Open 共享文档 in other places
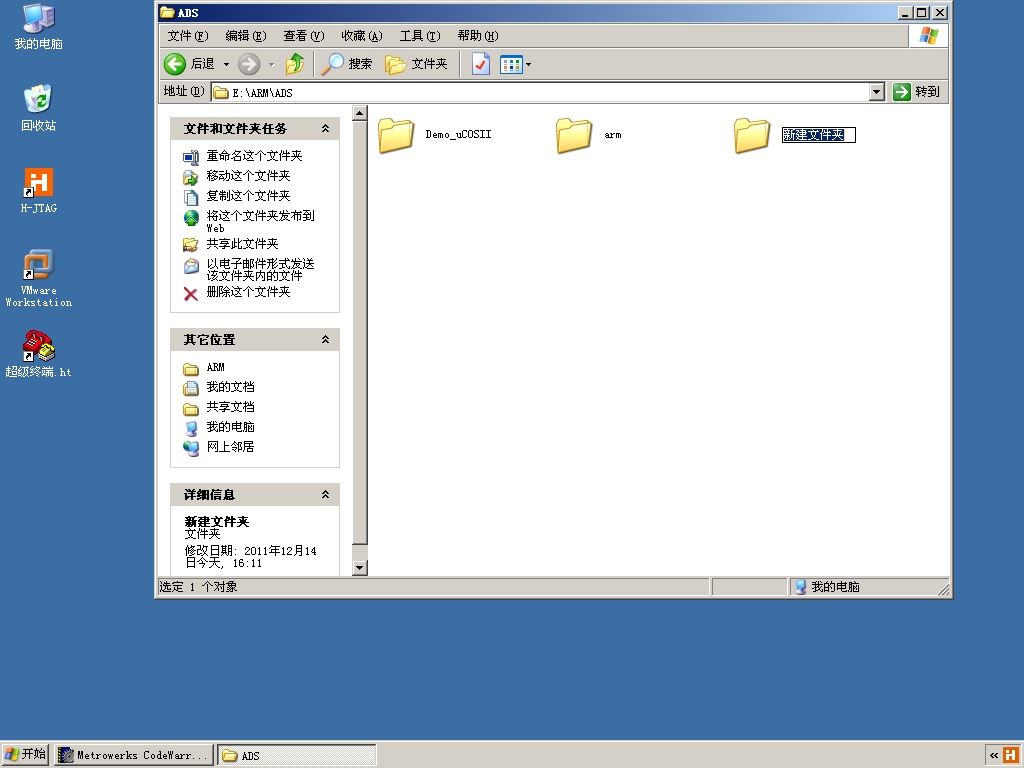 click(x=231, y=407)
